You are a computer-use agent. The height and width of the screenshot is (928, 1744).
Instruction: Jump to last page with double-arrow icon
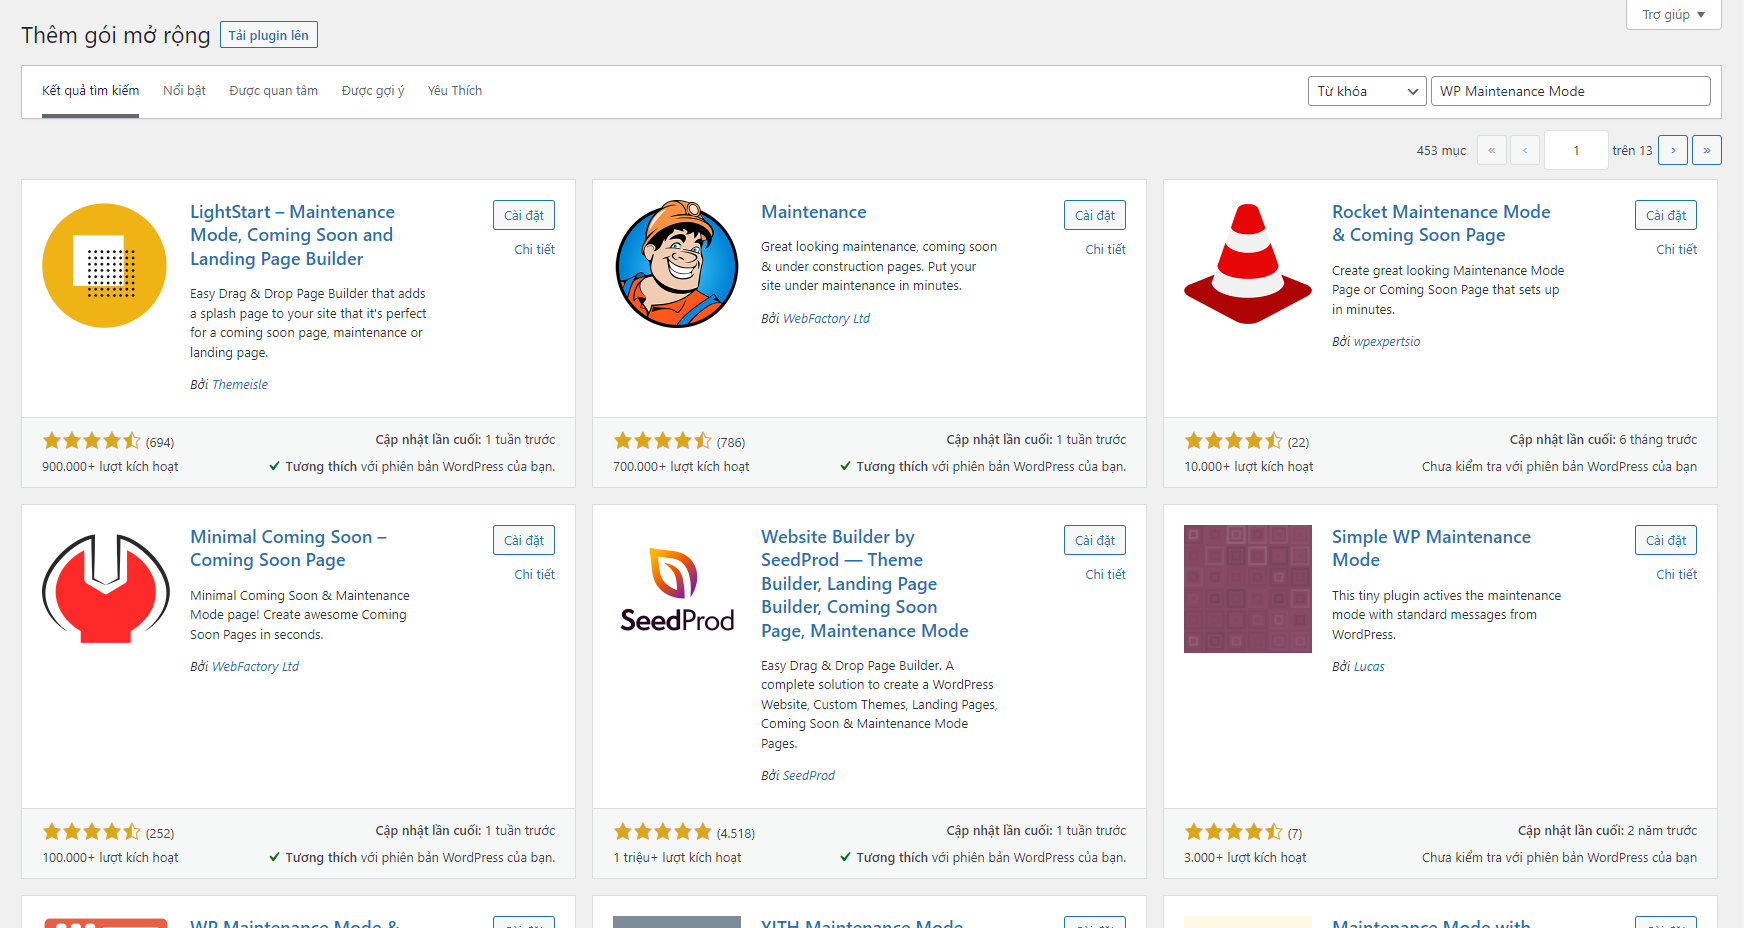[1707, 150]
